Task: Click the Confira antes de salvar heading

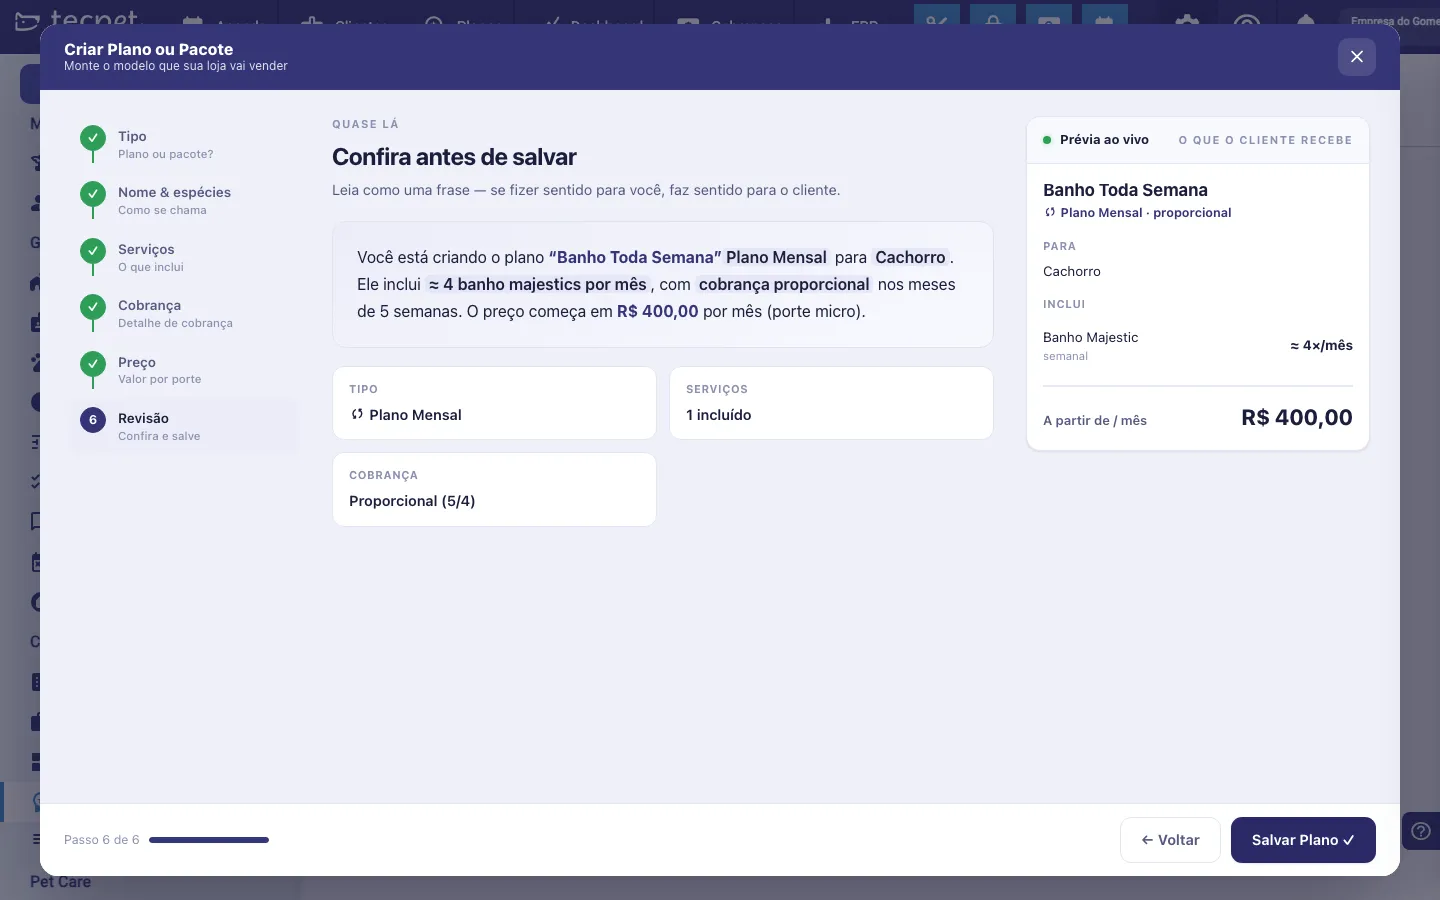Action: pyautogui.click(x=454, y=157)
